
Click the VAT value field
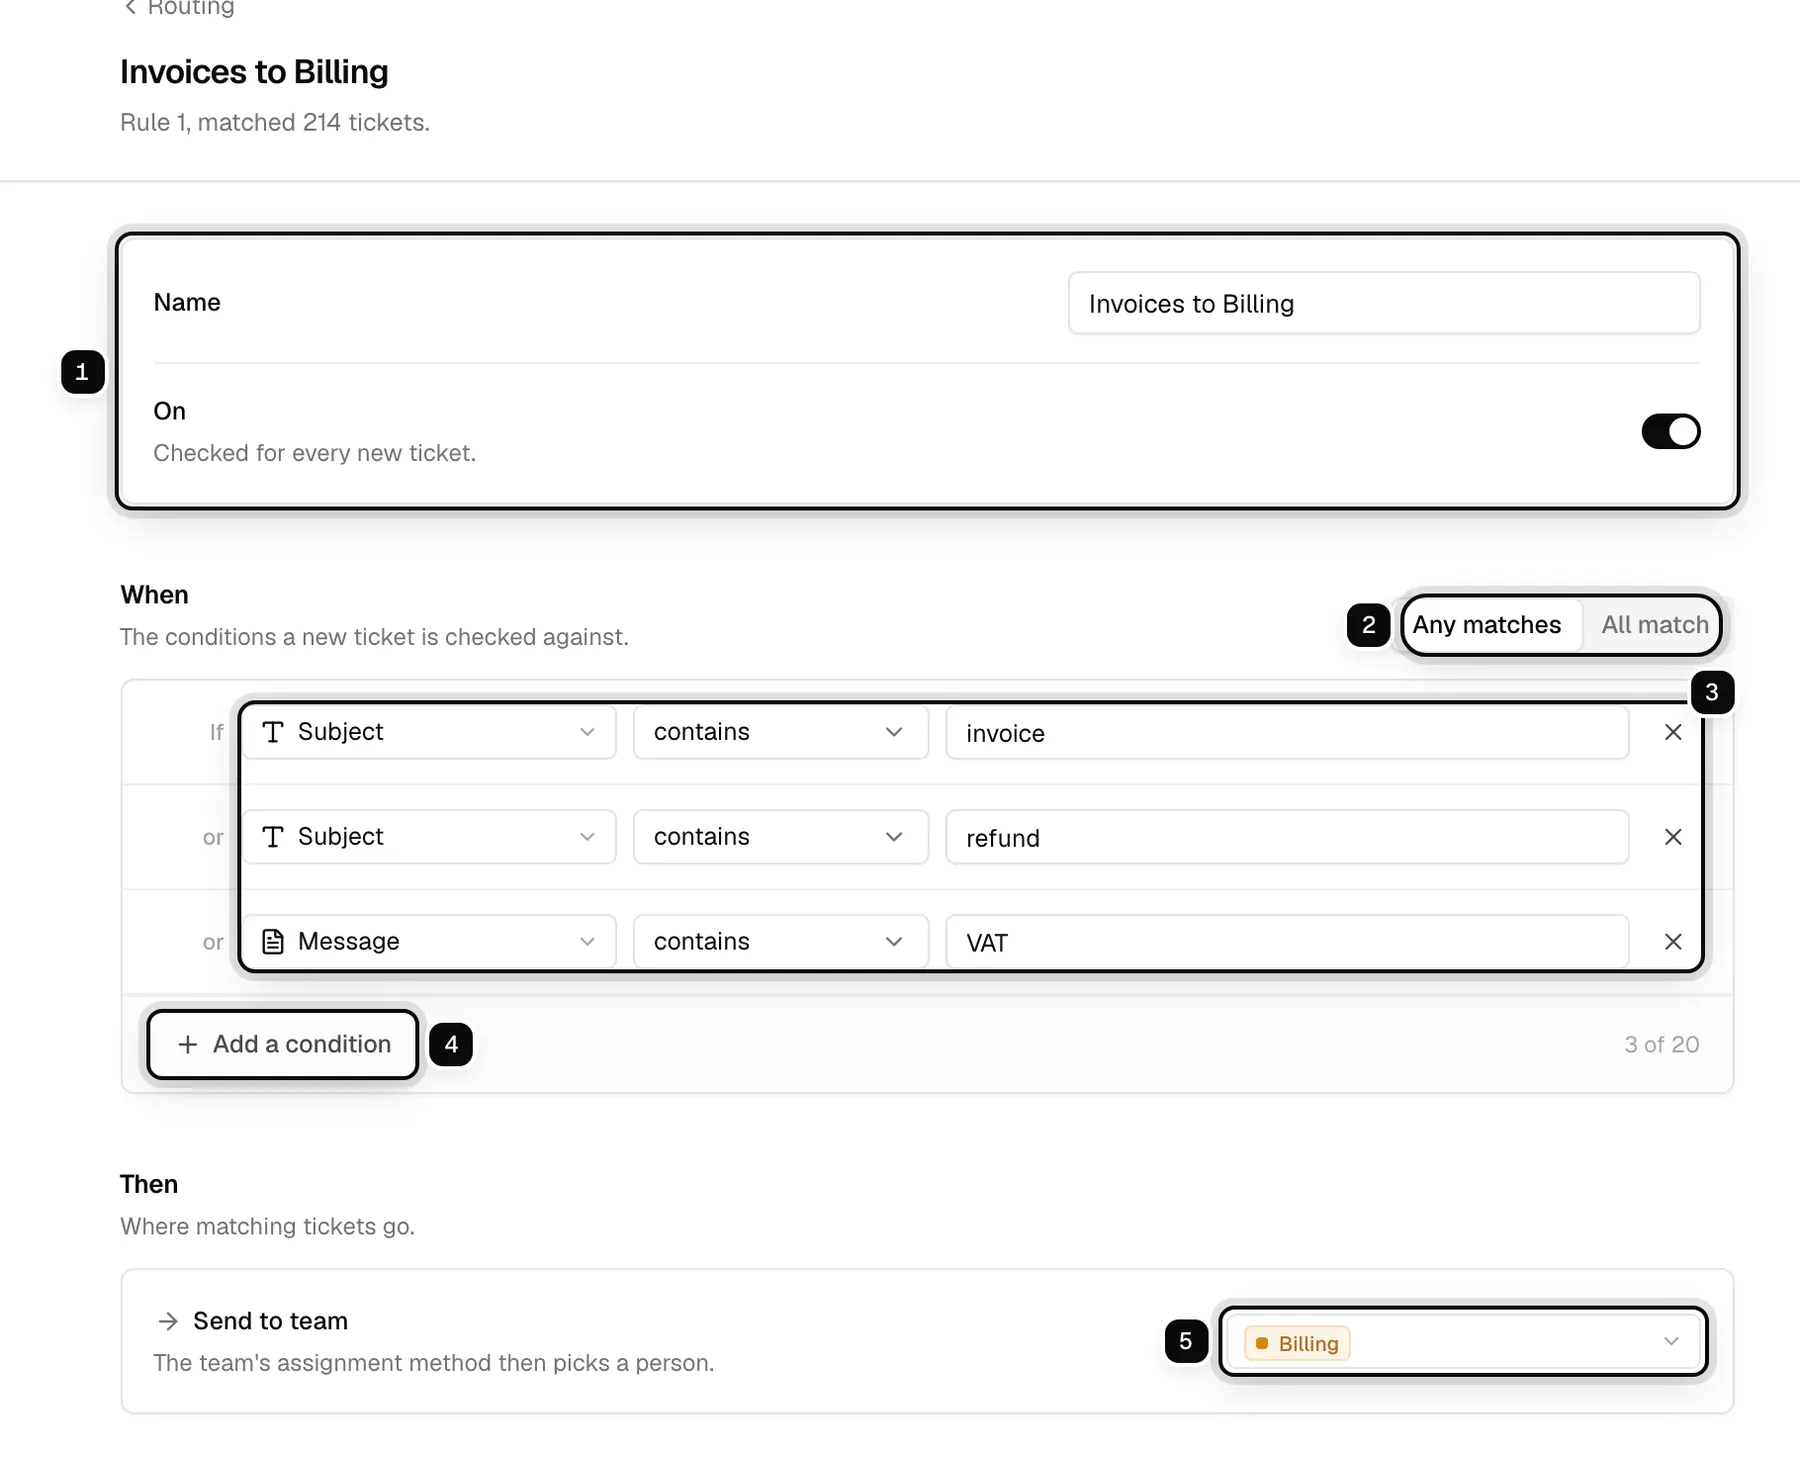pyautogui.click(x=1287, y=943)
